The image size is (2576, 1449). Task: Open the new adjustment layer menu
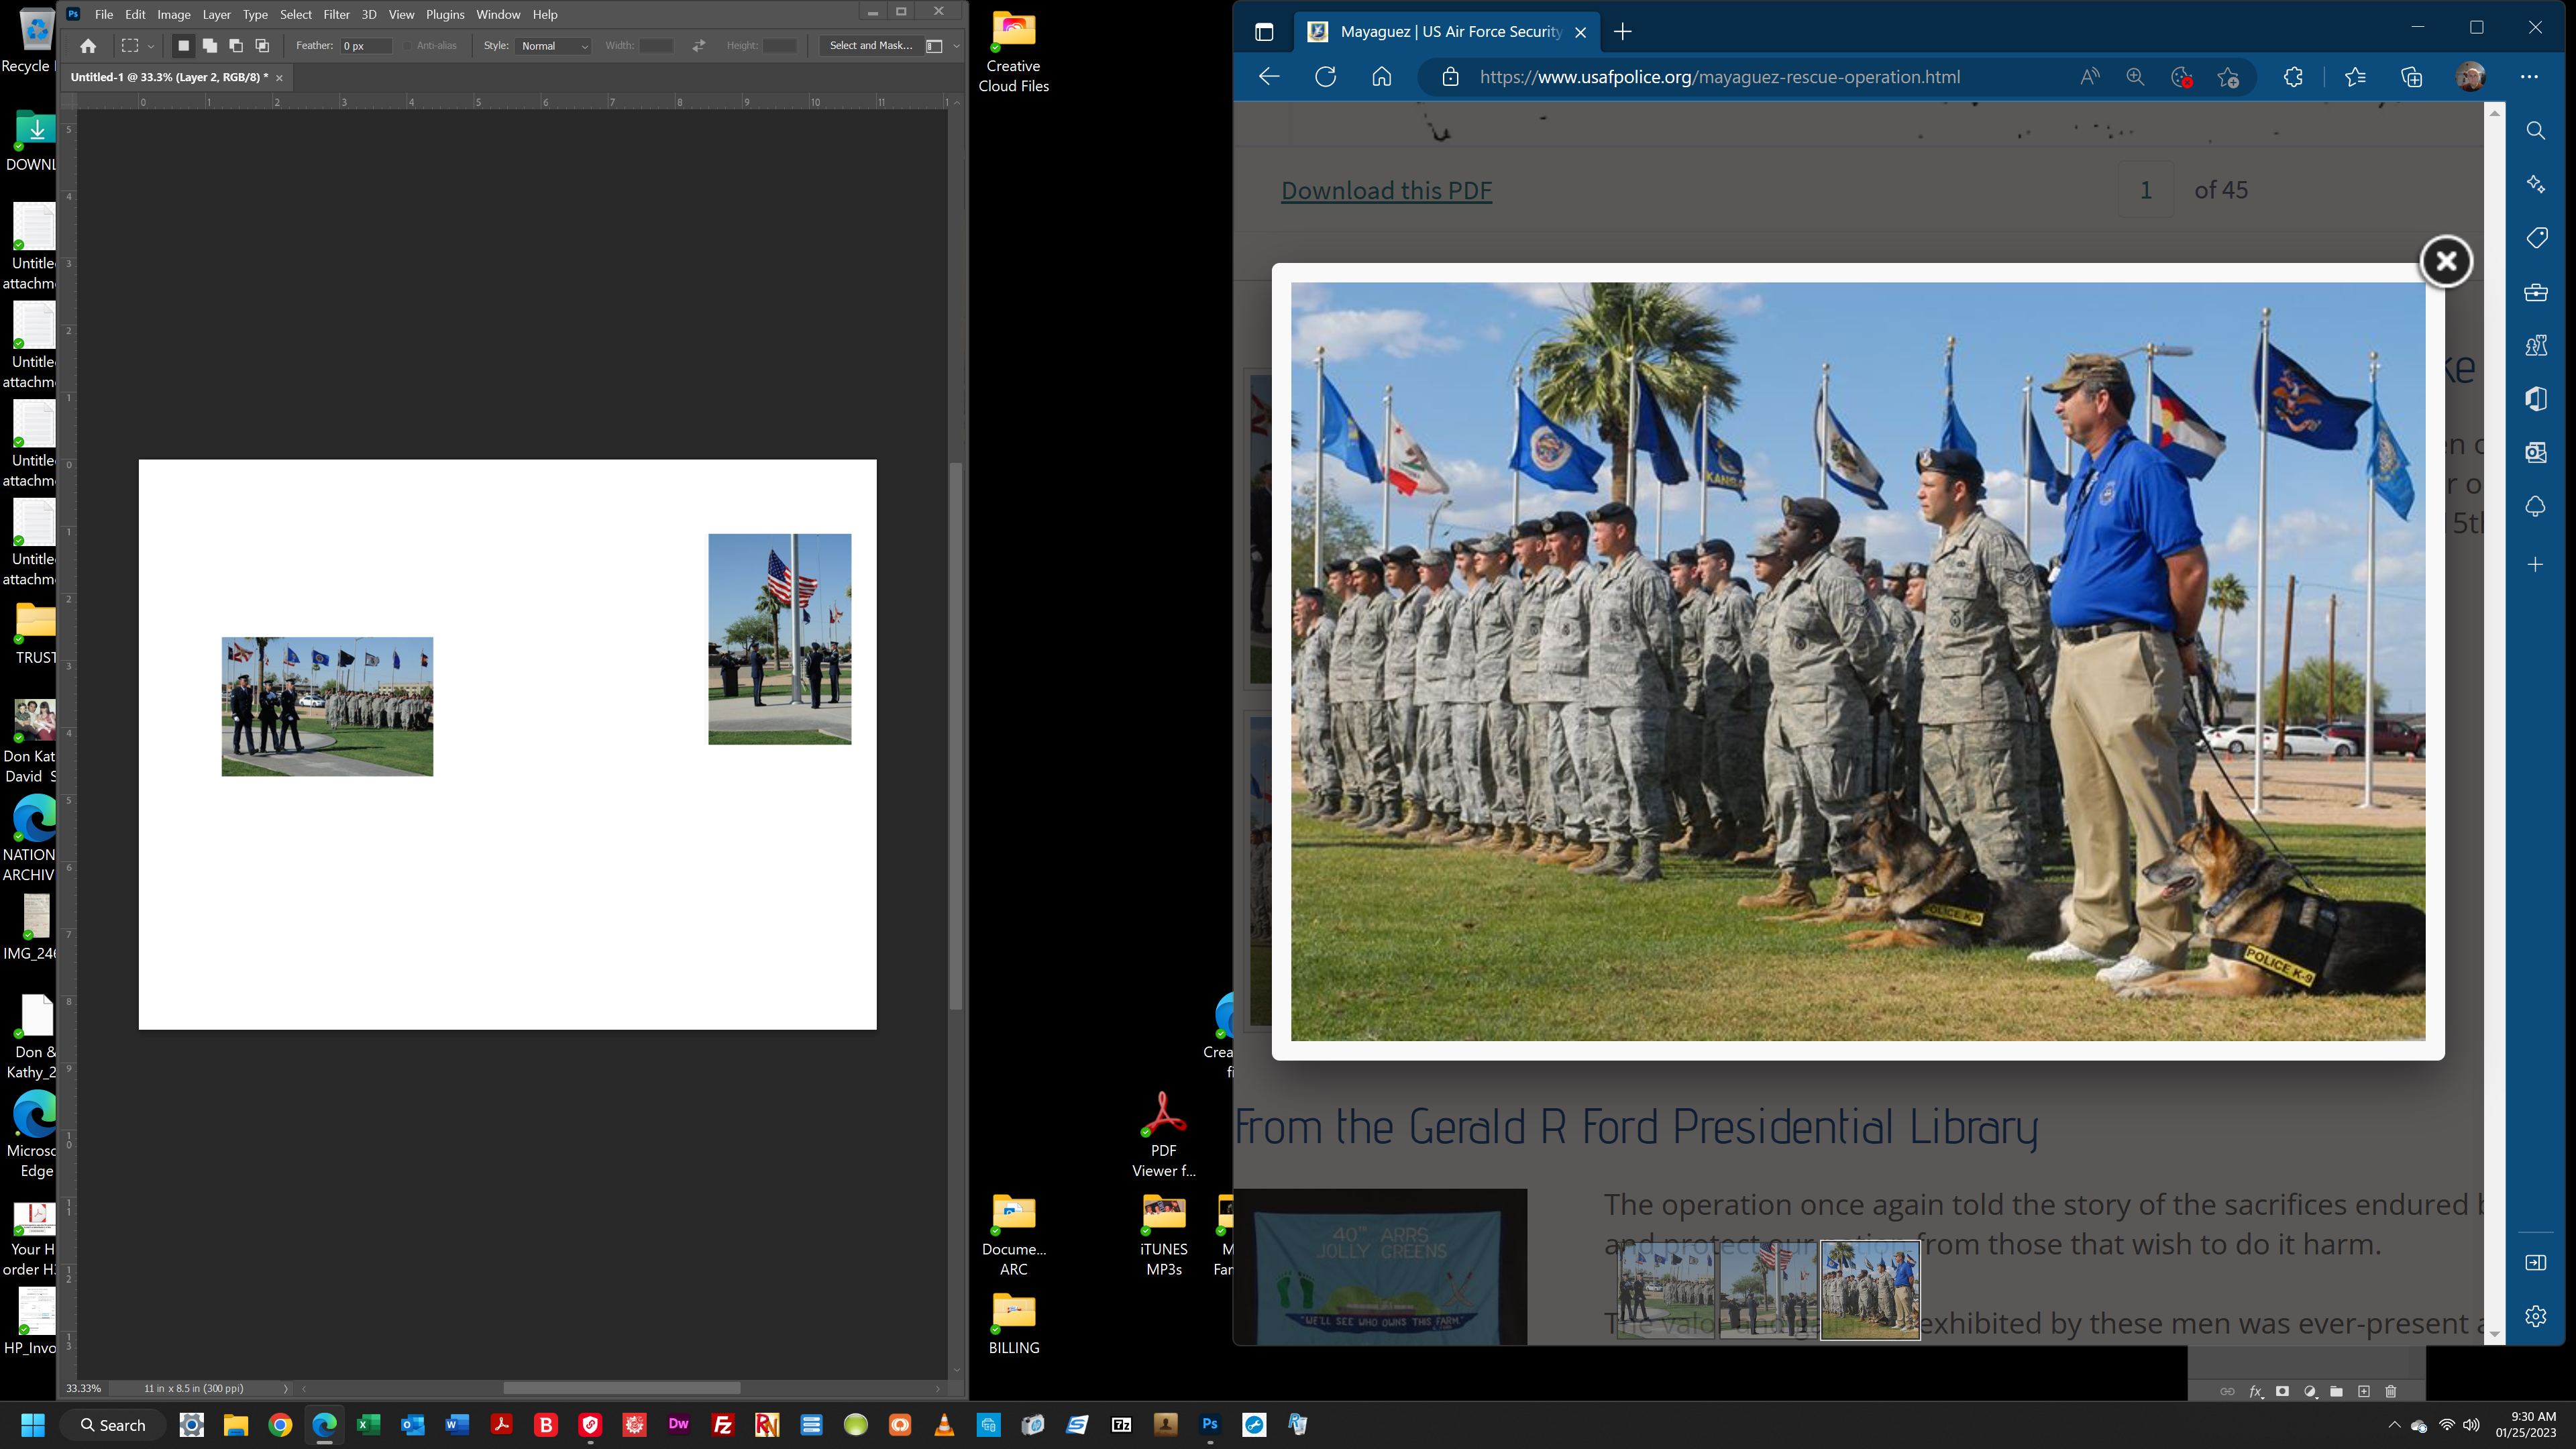2310,1391
